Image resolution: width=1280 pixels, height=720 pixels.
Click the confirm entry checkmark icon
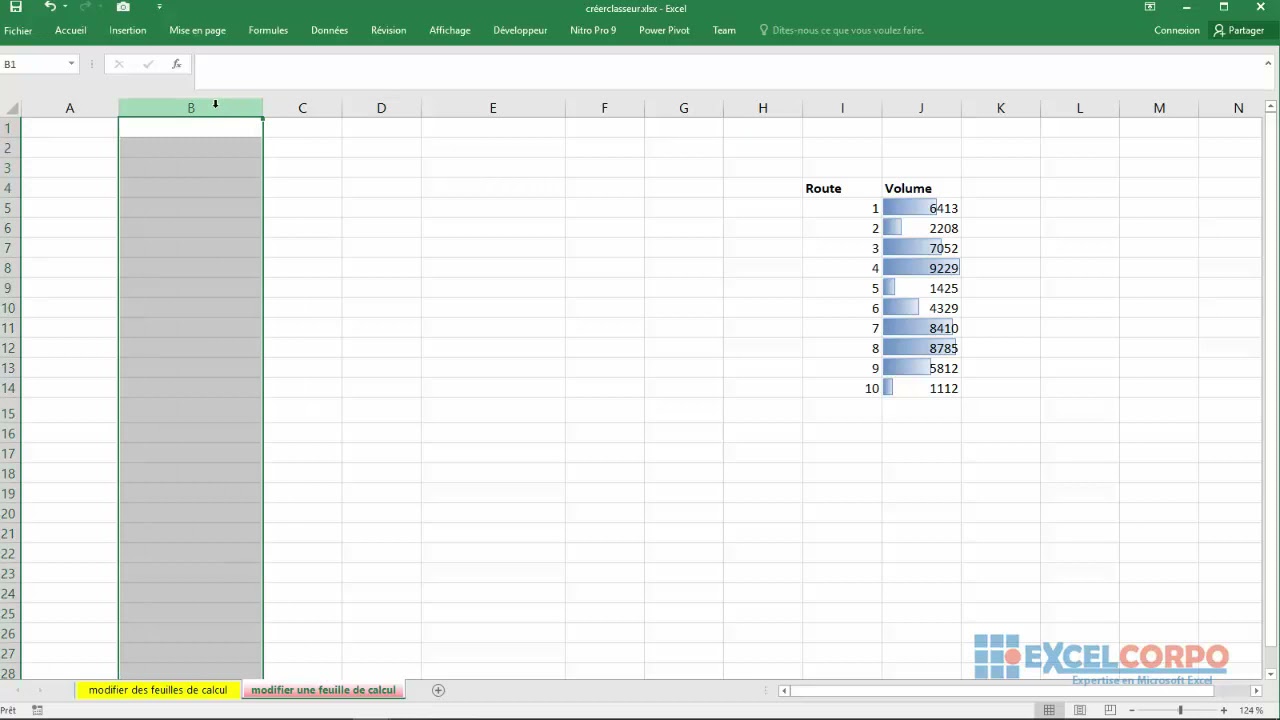point(148,64)
